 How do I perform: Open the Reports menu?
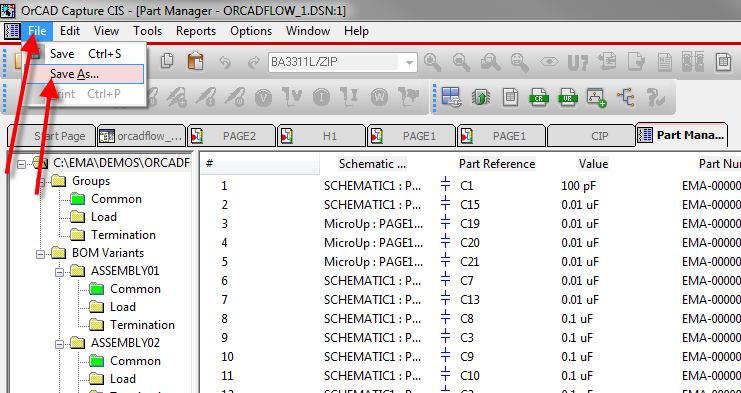click(x=196, y=31)
